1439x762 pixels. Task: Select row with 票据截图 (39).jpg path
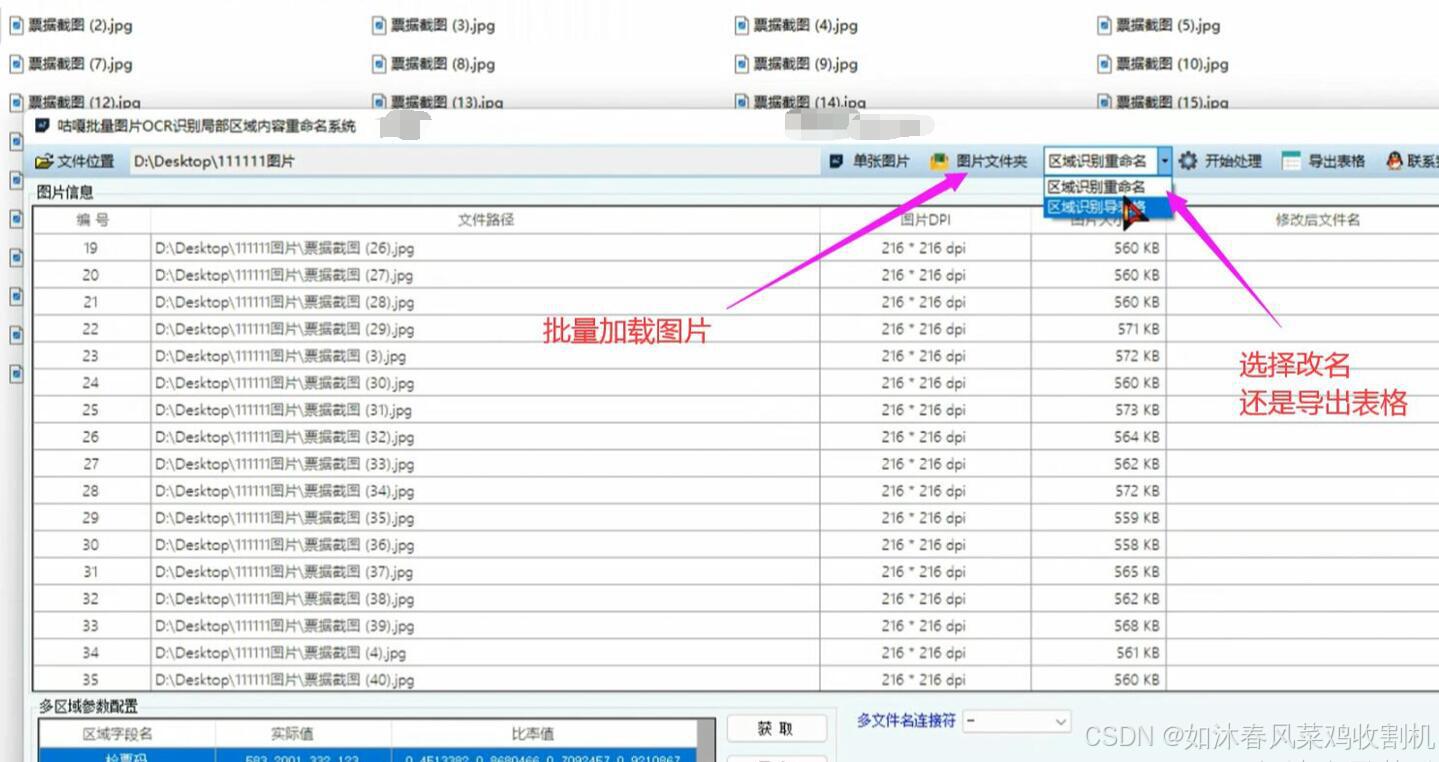click(x=736, y=626)
